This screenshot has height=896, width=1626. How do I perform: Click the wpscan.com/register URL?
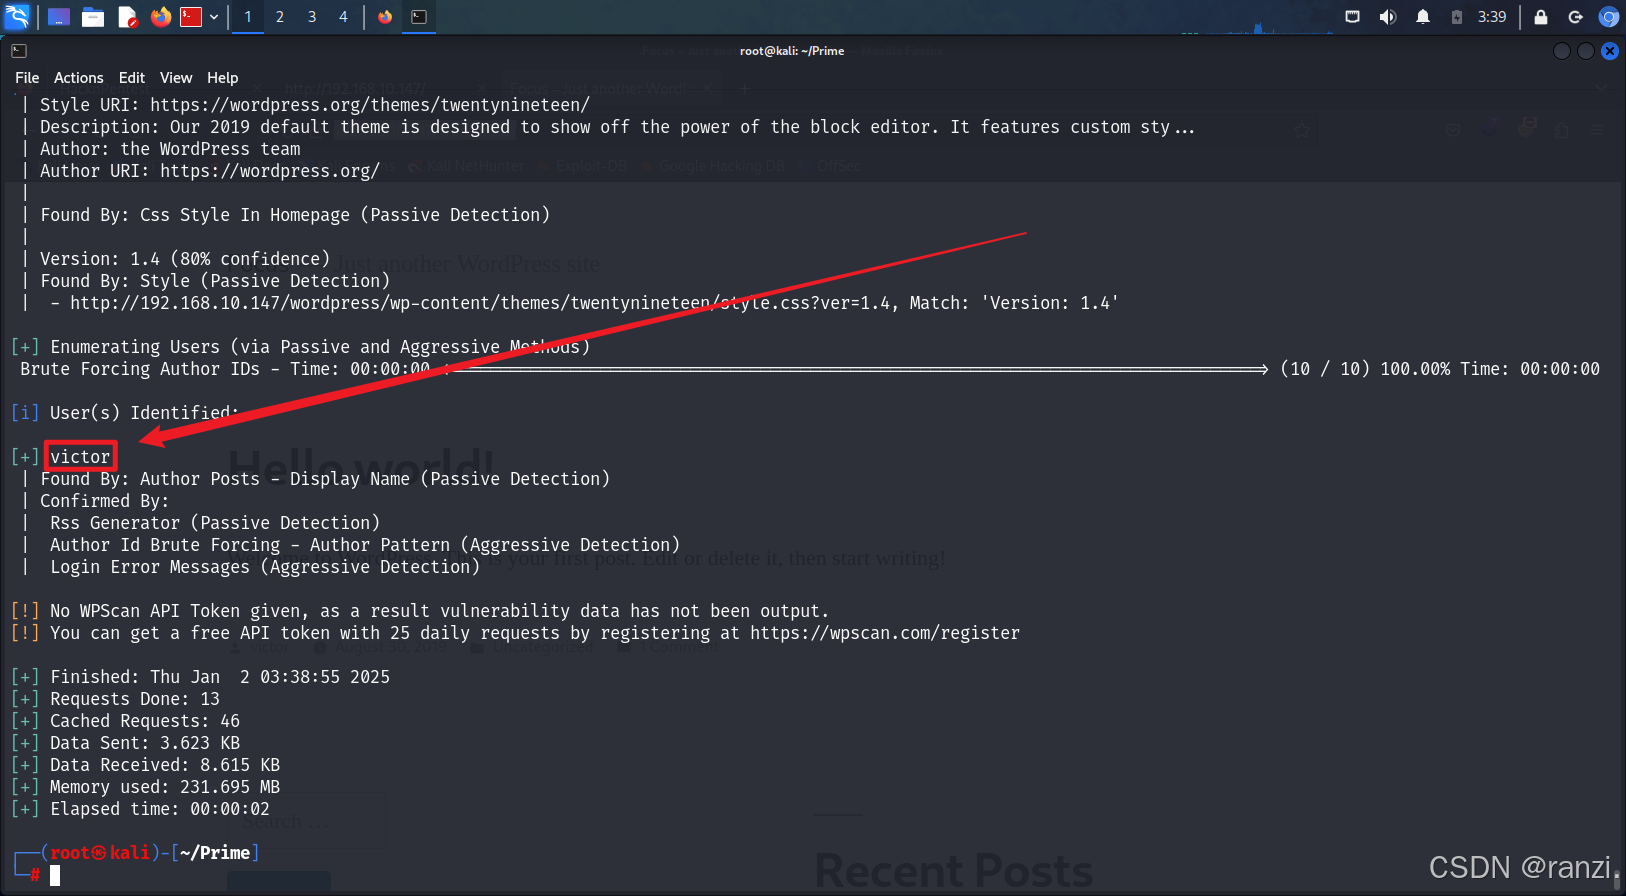(885, 633)
